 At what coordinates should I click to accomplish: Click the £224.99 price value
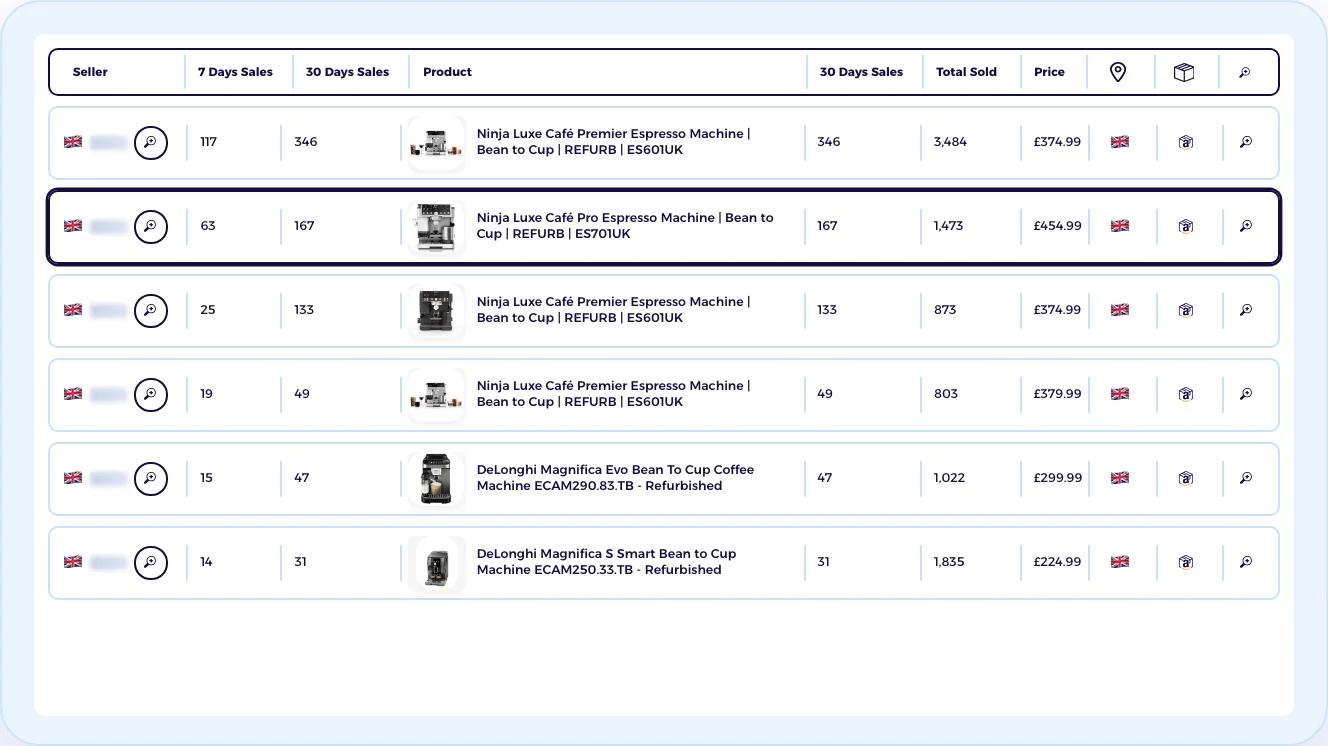[x=1057, y=562]
